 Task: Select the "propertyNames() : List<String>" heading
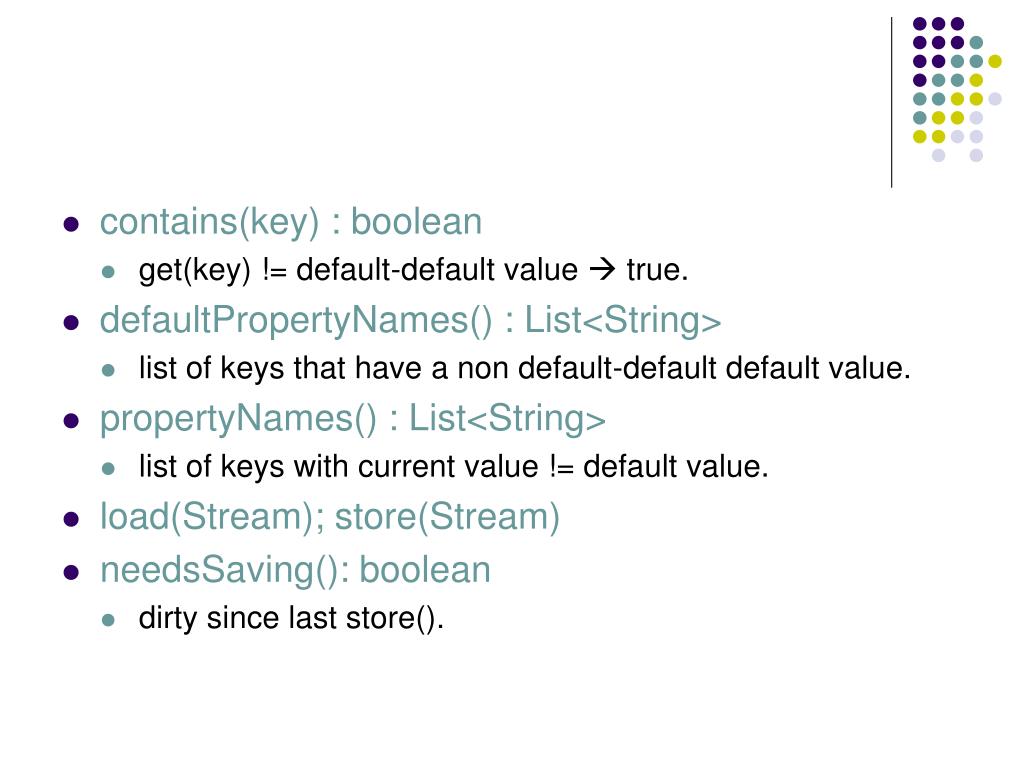pyautogui.click(x=352, y=419)
